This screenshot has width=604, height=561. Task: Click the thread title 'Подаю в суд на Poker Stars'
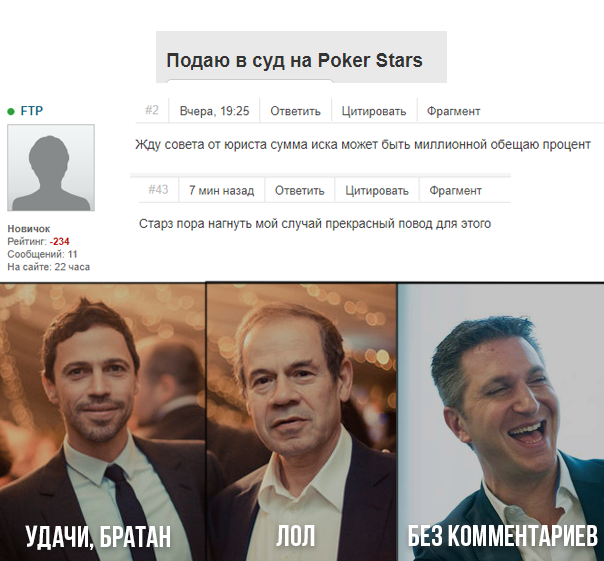294,60
